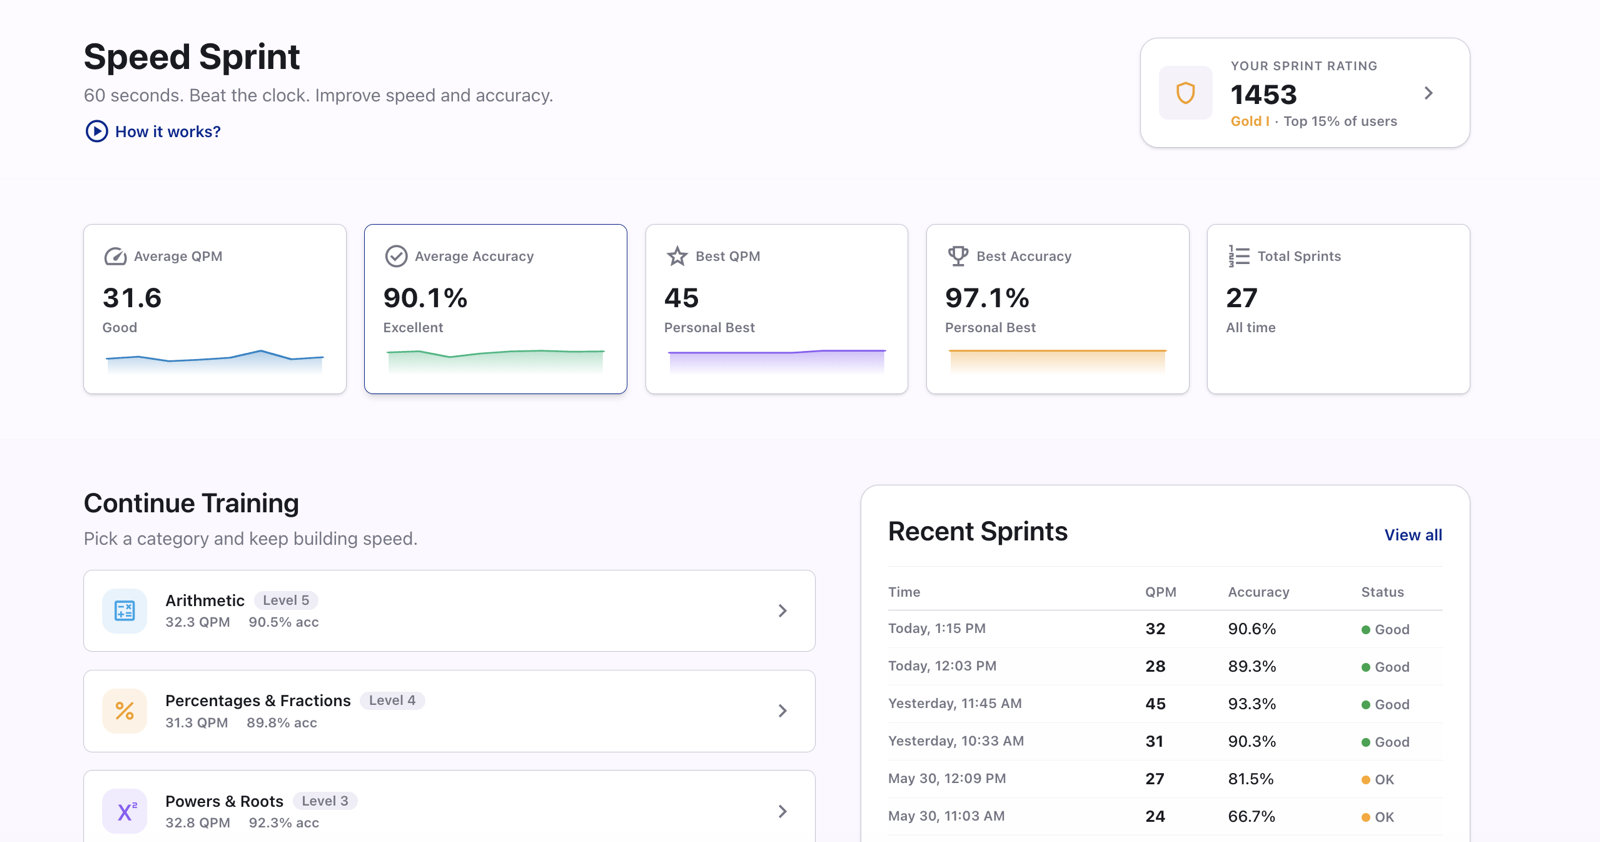Click the Percentages & Fractions percent icon
1600x842 pixels.
125,711
